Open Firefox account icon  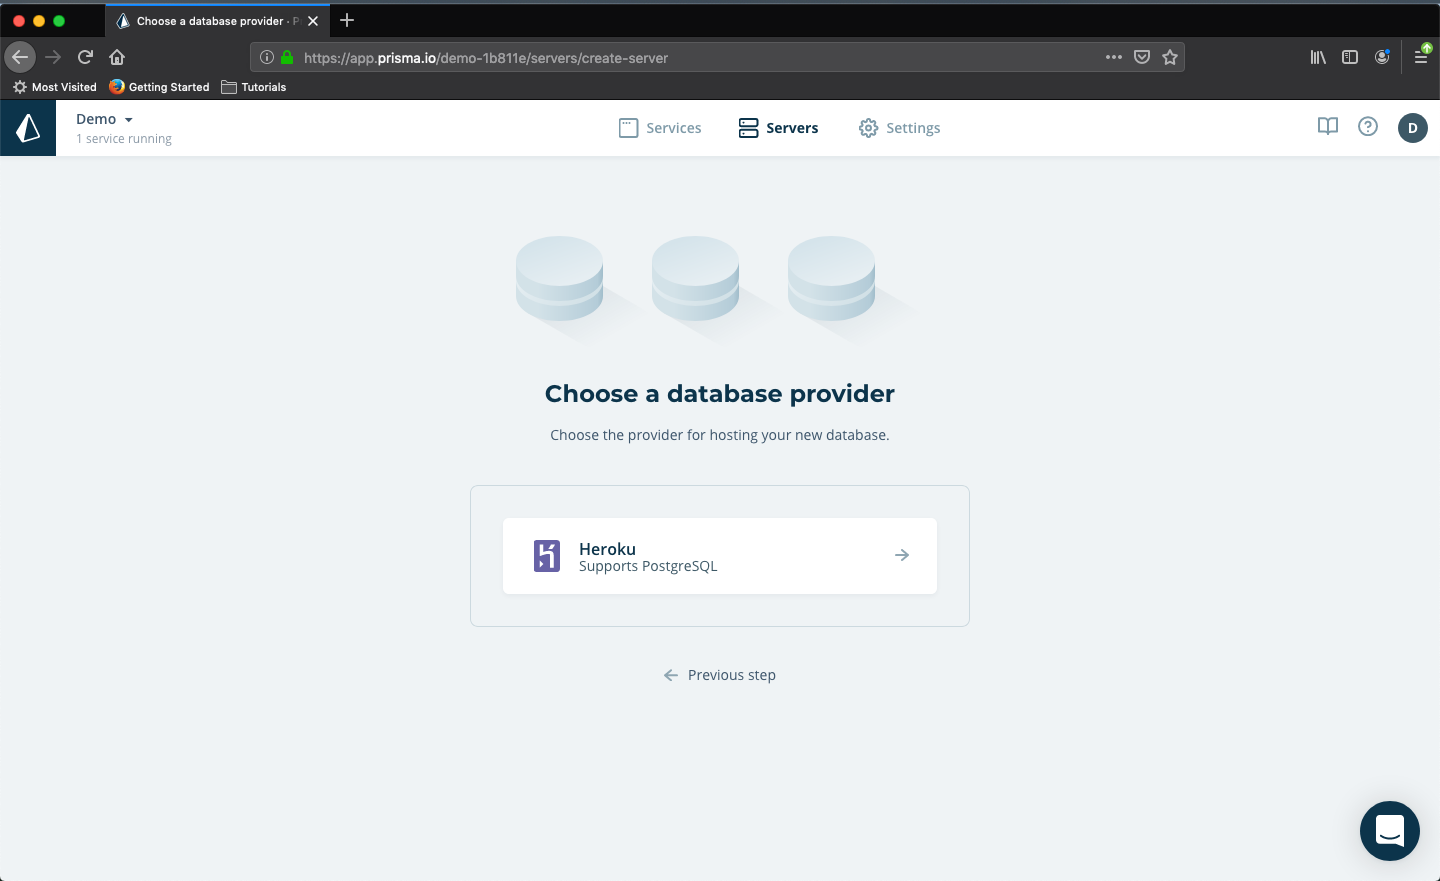pos(1382,57)
